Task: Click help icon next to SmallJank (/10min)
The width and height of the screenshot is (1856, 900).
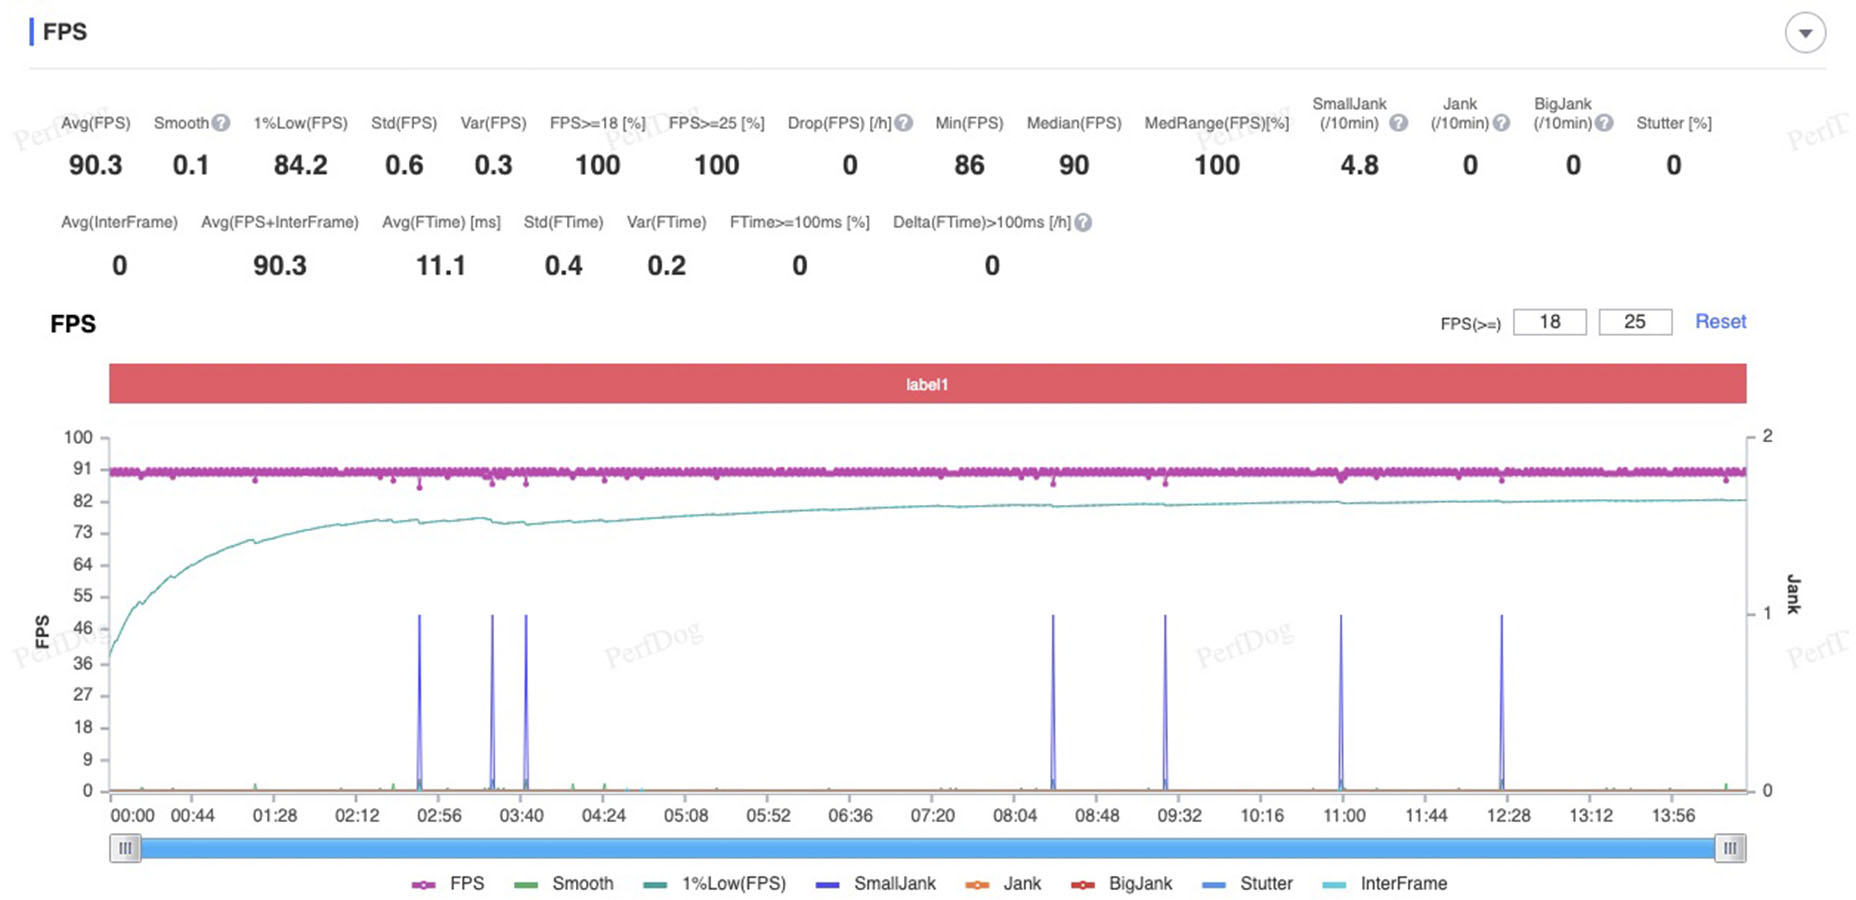Action: point(1399,123)
